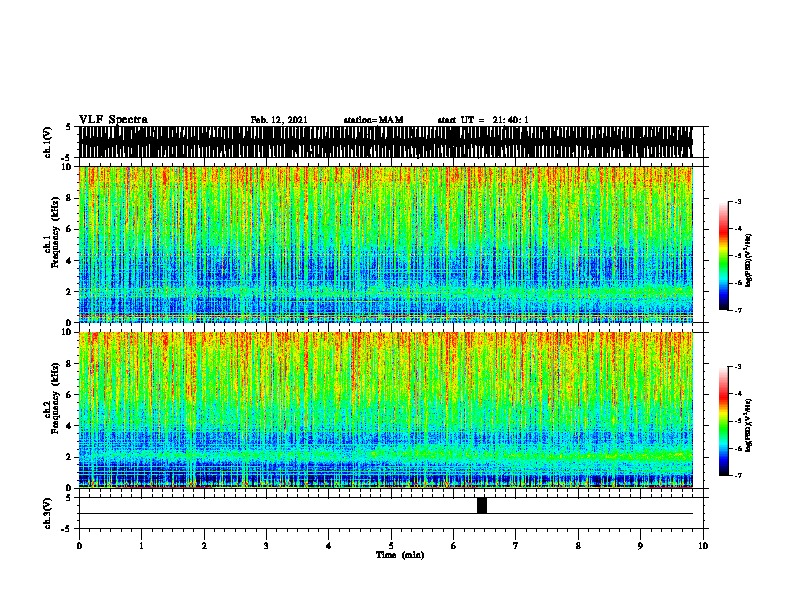The width and height of the screenshot is (792, 612).
Task: Select the "start UT = 21:40: 1" text
Action: coord(483,120)
